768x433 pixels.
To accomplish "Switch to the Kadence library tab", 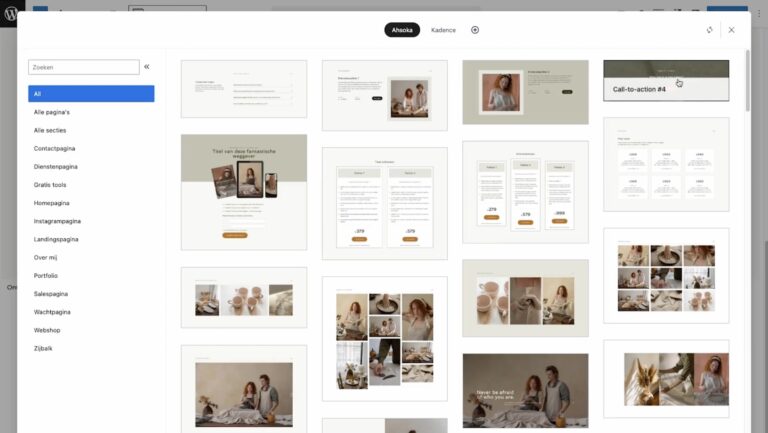I will tap(443, 30).
